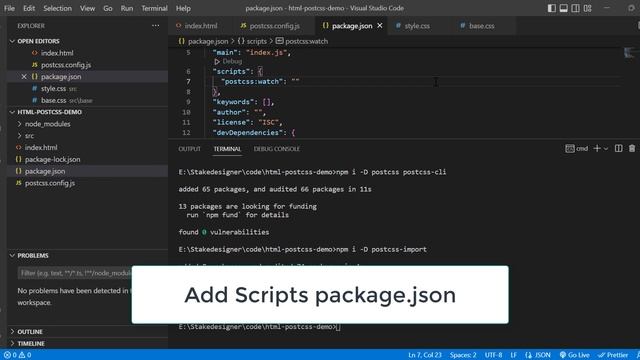This screenshot has width=640, height=360.
Task: Collapse OPEN EDITORS section
Action: pos(38,41)
